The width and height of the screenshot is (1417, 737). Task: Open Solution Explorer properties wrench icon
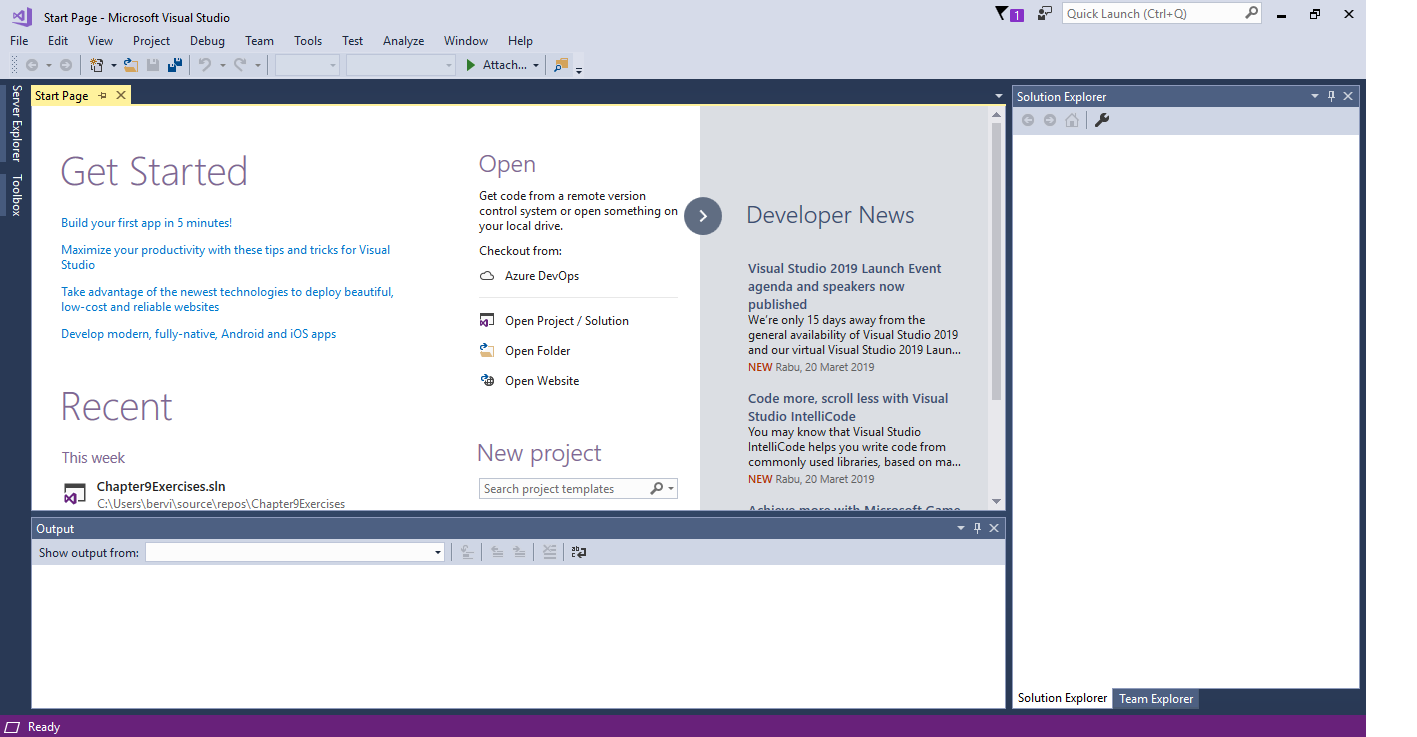pos(1102,120)
